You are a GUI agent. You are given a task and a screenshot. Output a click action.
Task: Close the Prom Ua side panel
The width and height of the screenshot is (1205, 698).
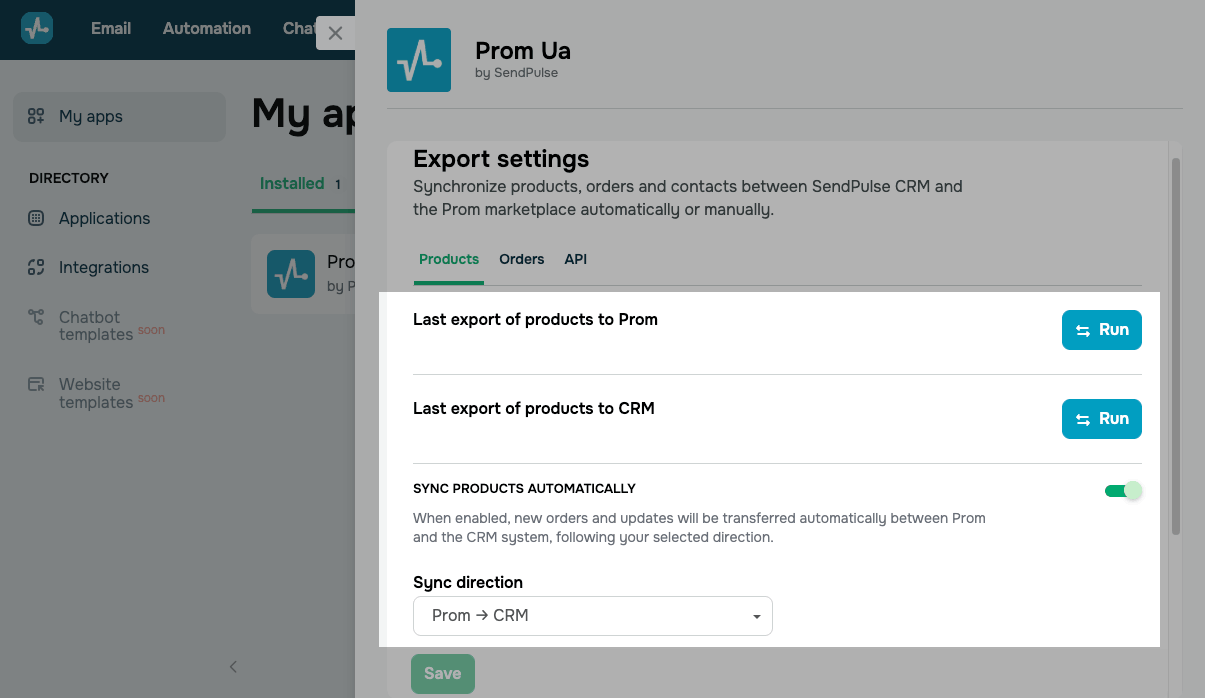coord(335,33)
